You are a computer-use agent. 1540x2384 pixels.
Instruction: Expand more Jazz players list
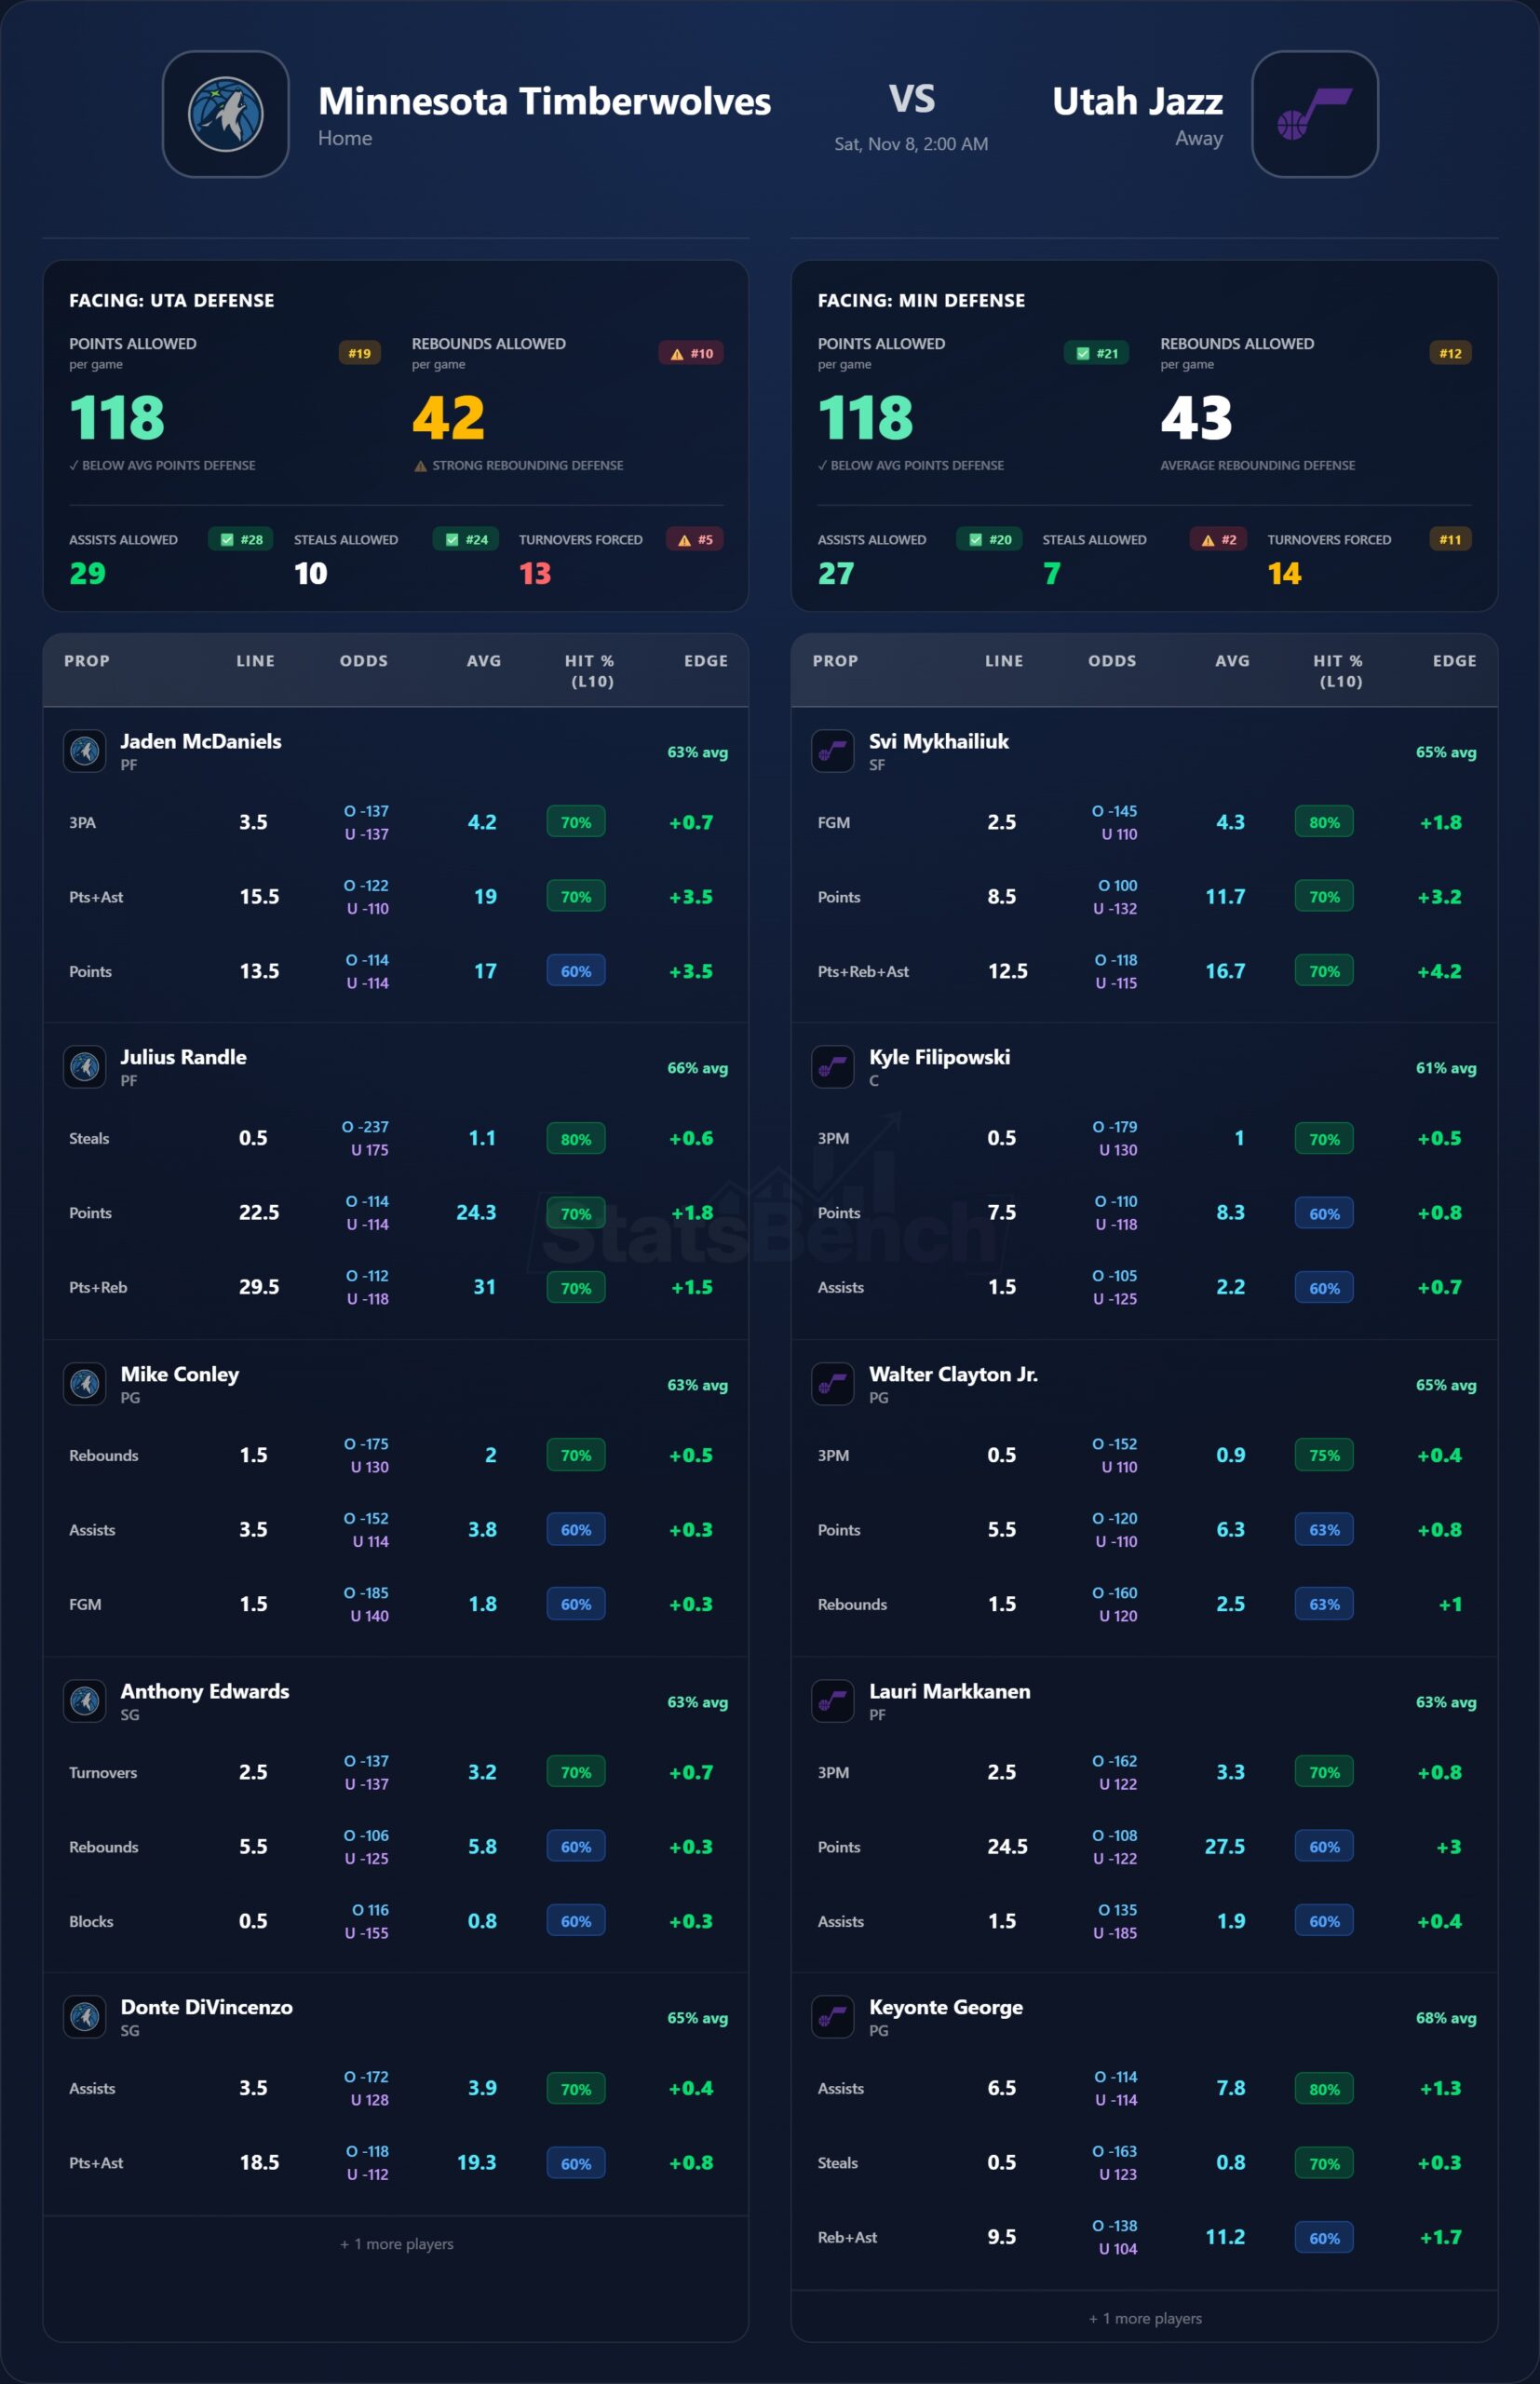[1144, 2317]
